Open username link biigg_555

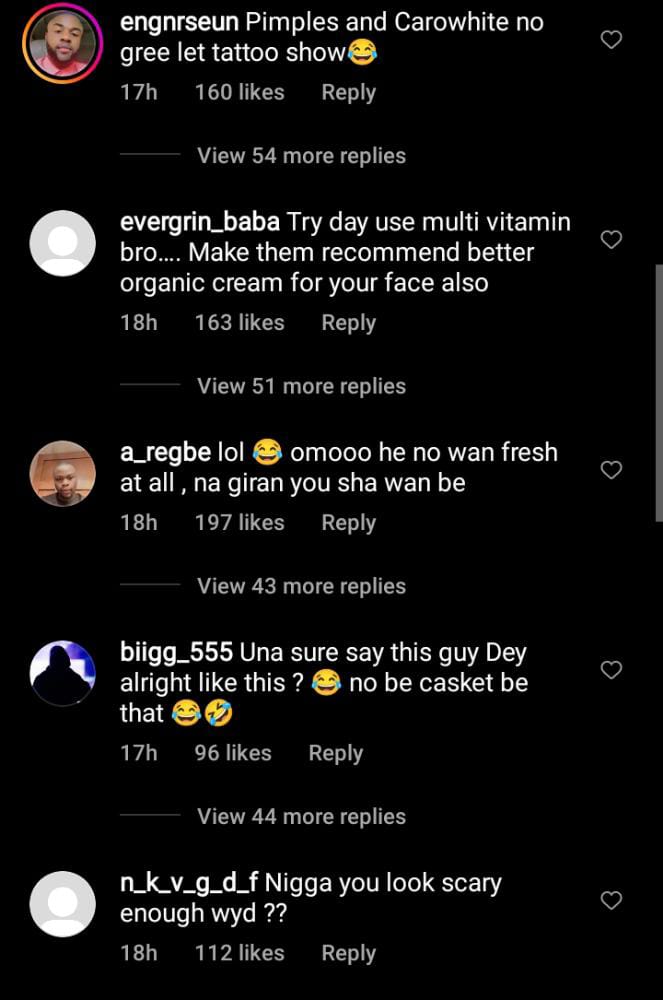176,653
